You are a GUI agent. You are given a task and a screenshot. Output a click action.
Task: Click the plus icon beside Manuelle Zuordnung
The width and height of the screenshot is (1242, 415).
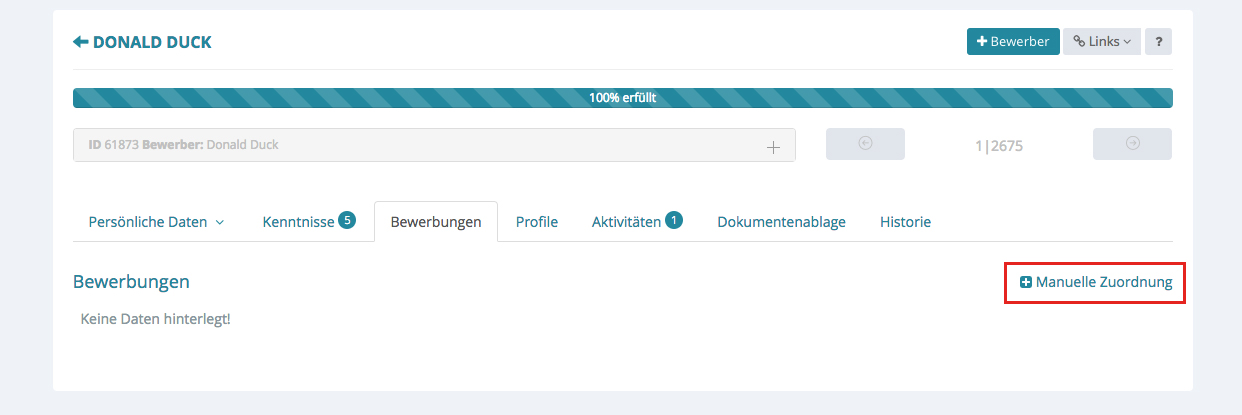pyautogui.click(x=1025, y=283)
